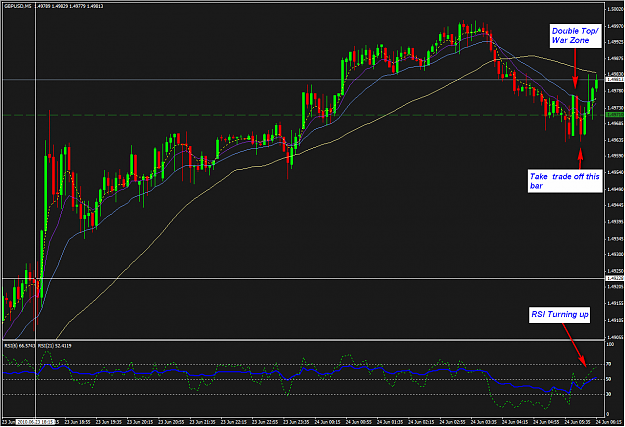This screenshot has width=625, height=427.
Task: Click the 24 Jun 04:15 time label
Action: coord(515,422)
